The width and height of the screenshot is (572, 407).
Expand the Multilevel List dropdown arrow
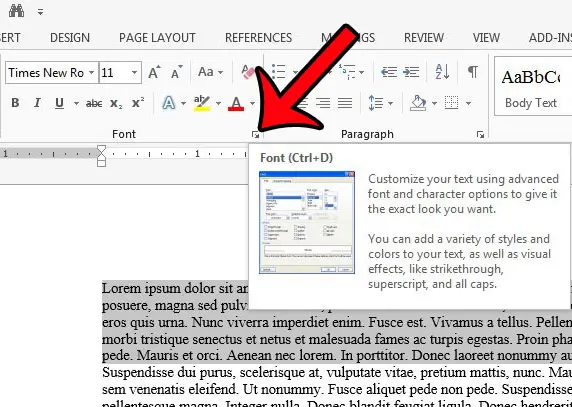(361, 72)
